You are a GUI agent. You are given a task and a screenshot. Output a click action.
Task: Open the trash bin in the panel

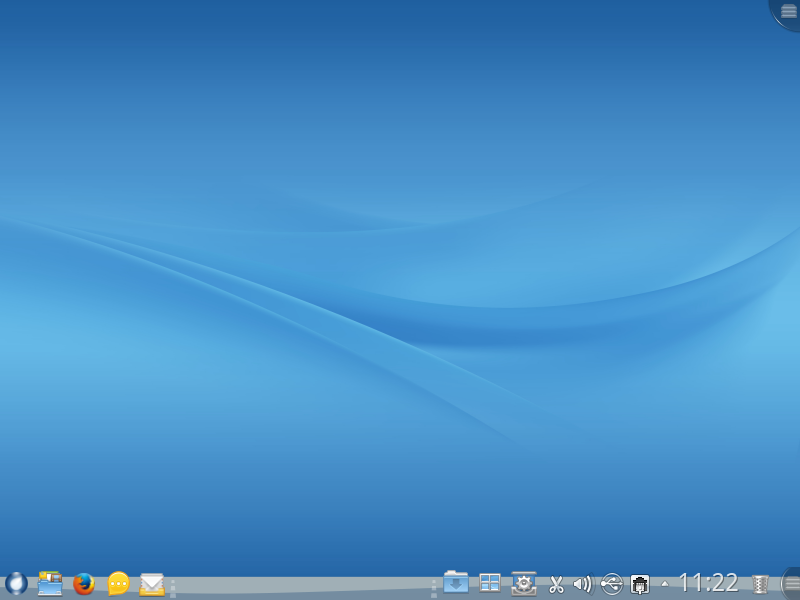760,584
